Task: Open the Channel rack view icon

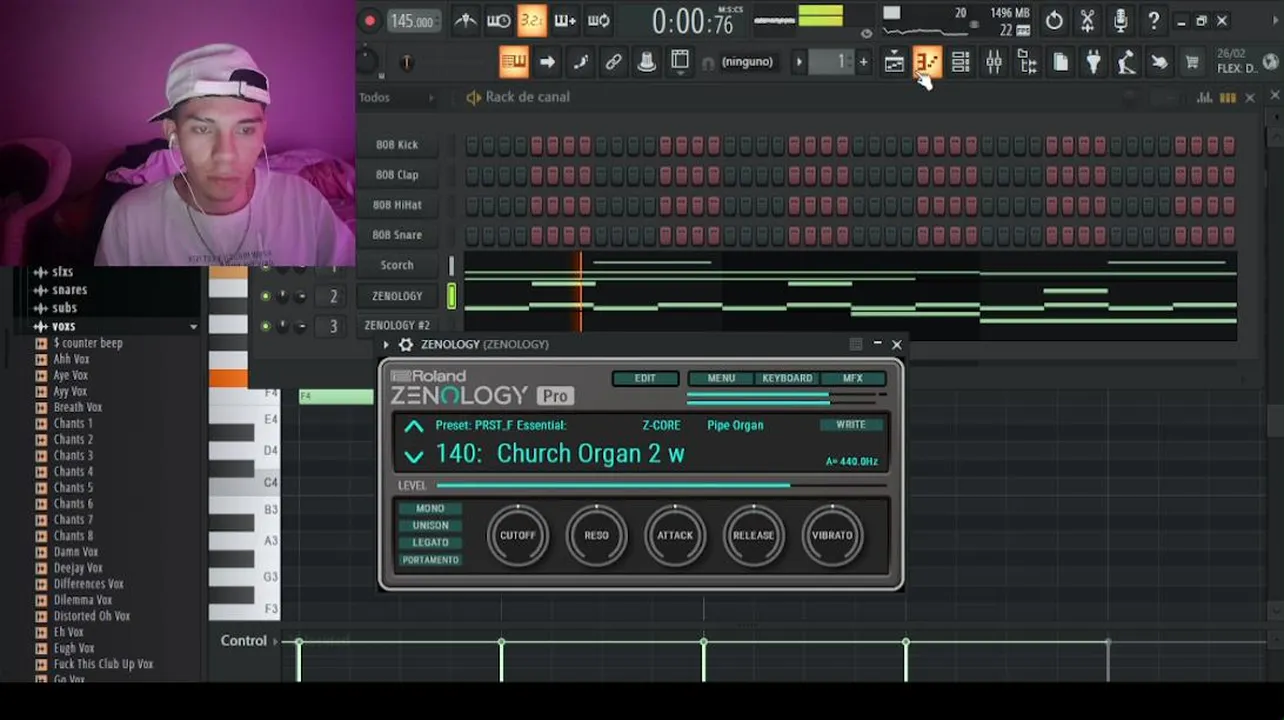Action: pyautogui.click(x=960, y=62)
